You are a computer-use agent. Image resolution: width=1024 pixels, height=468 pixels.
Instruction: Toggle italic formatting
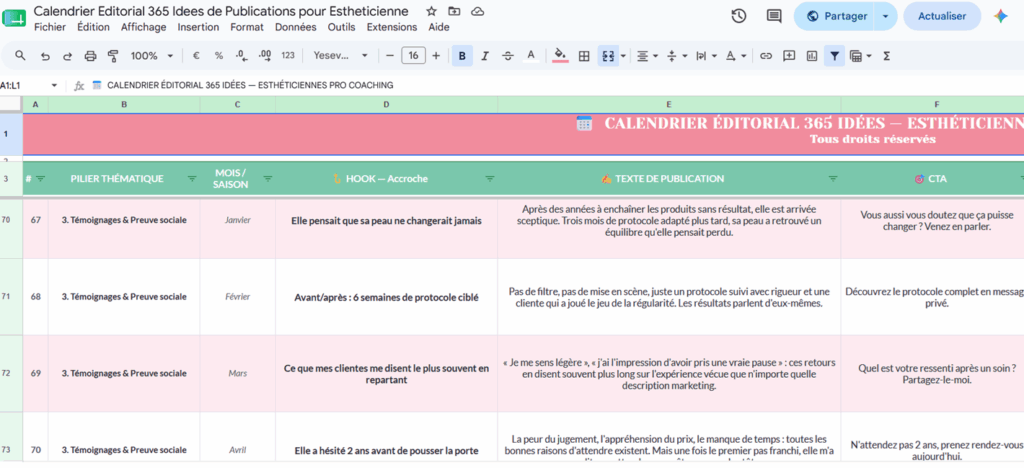point(485,56)
